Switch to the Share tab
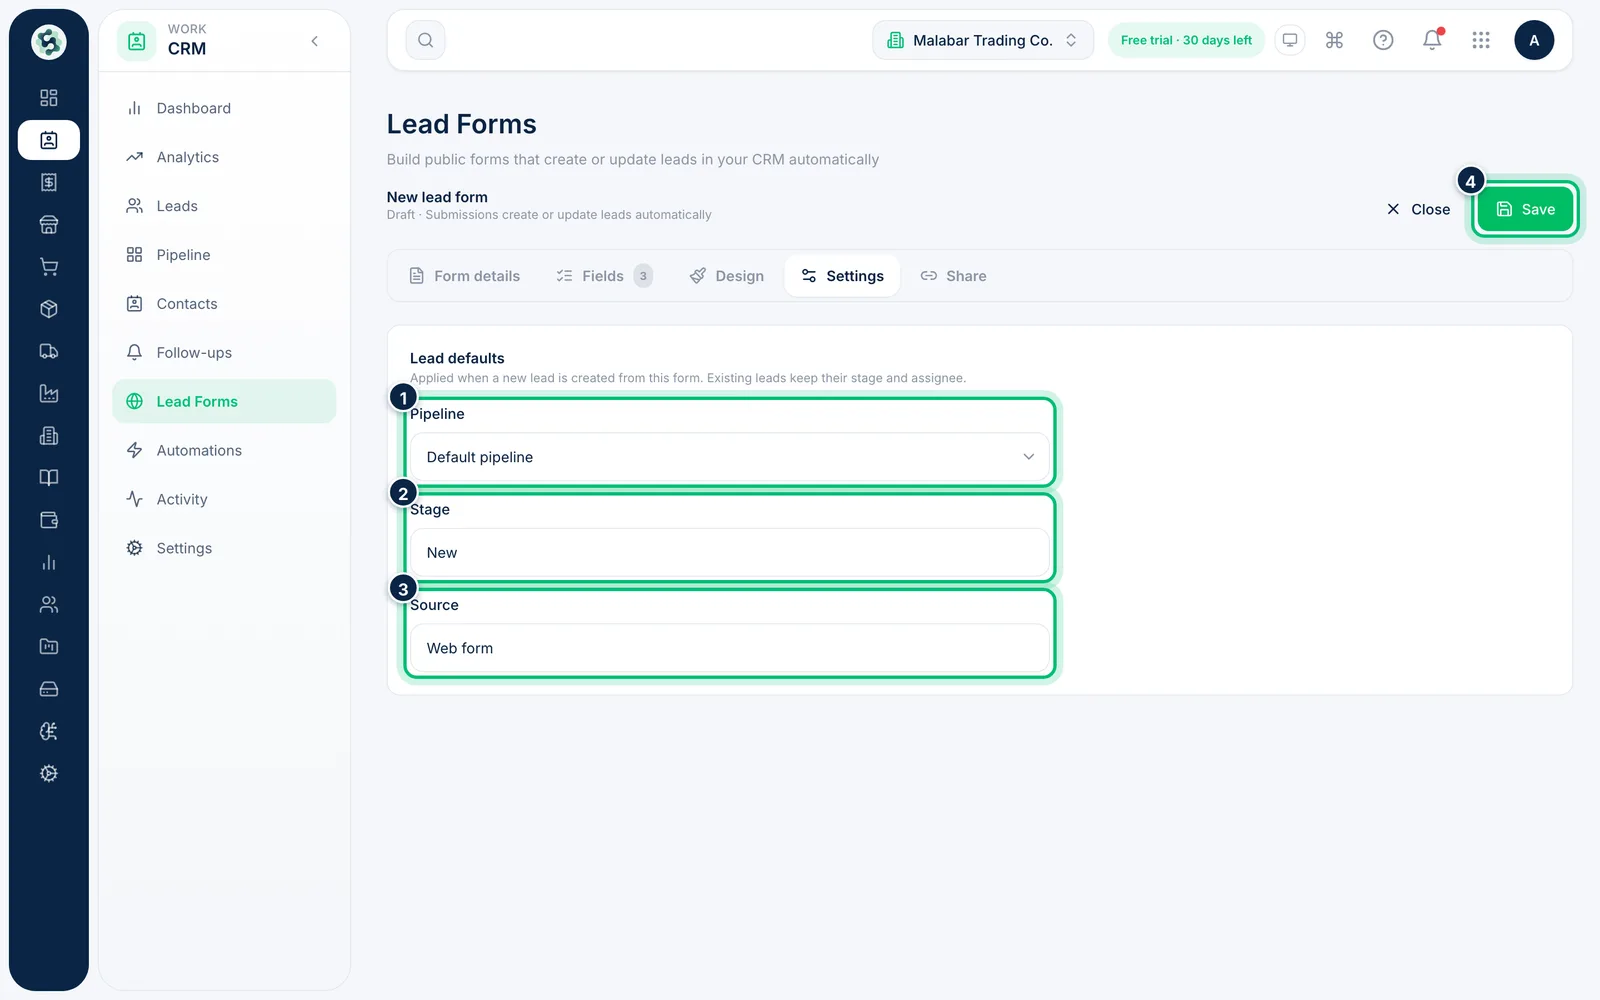 click(x=954, y=276)
